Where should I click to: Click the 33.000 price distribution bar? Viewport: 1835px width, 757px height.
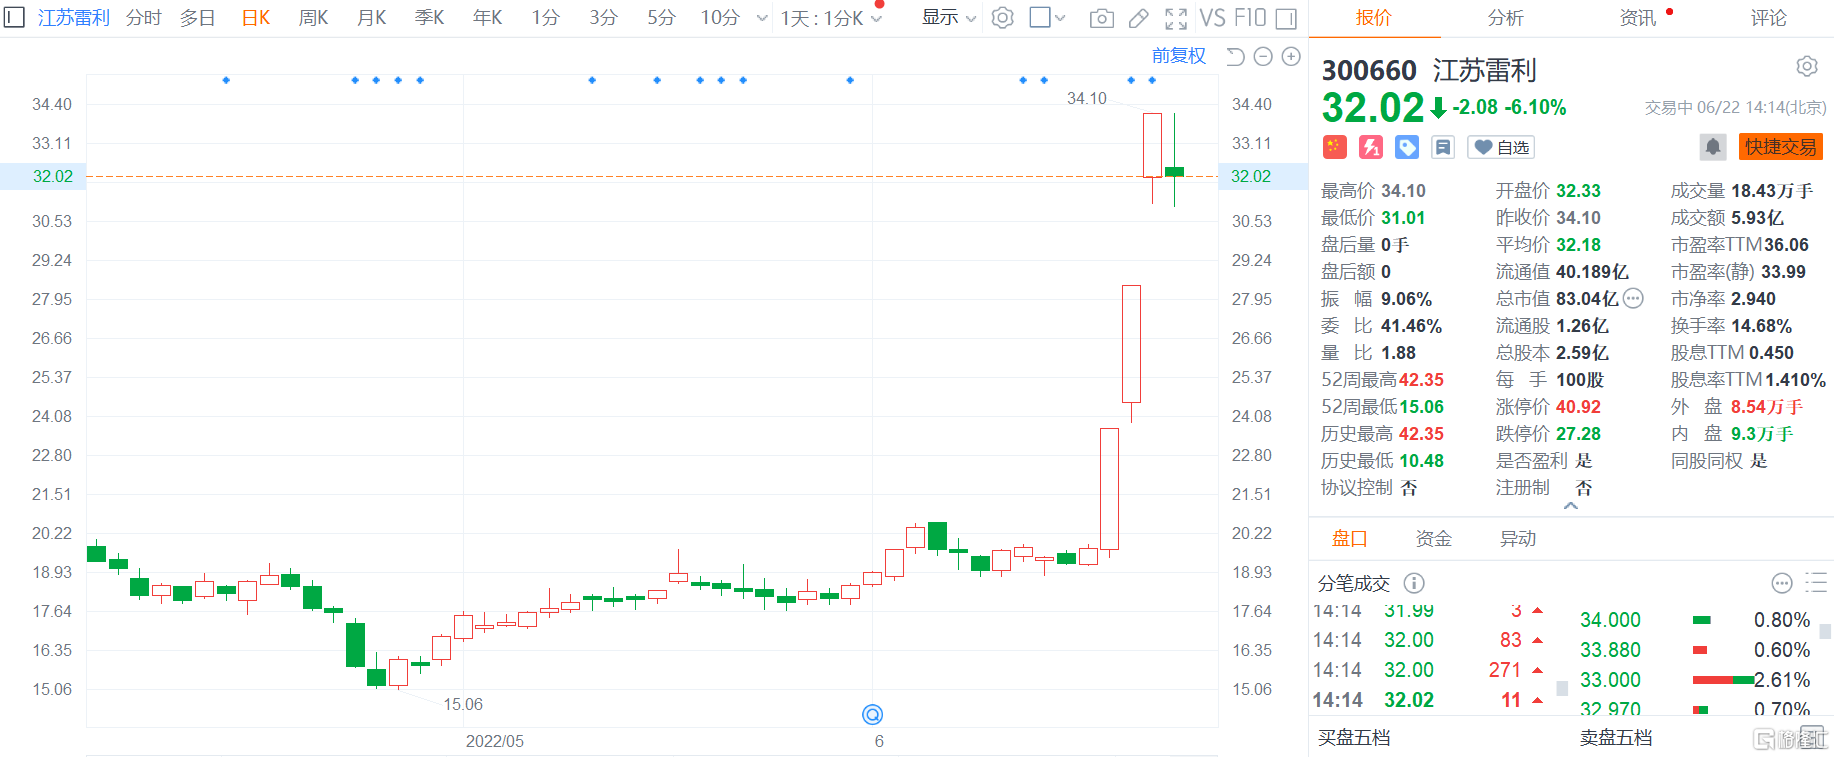pos(1723,680)
